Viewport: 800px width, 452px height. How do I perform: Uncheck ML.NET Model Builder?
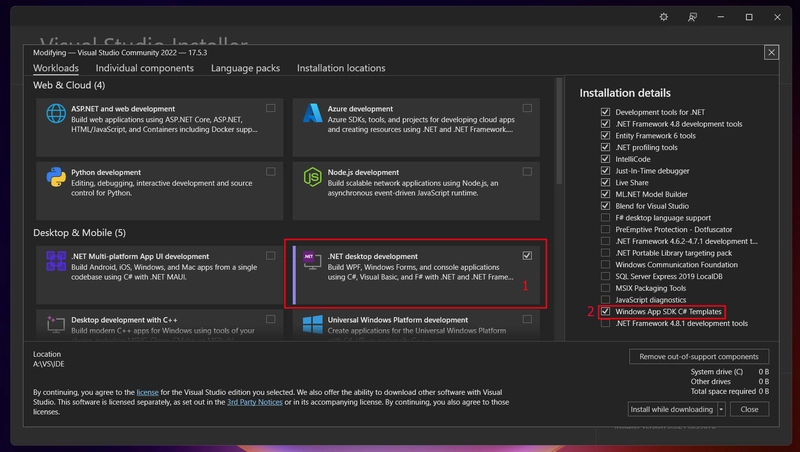tap(605, 194)
